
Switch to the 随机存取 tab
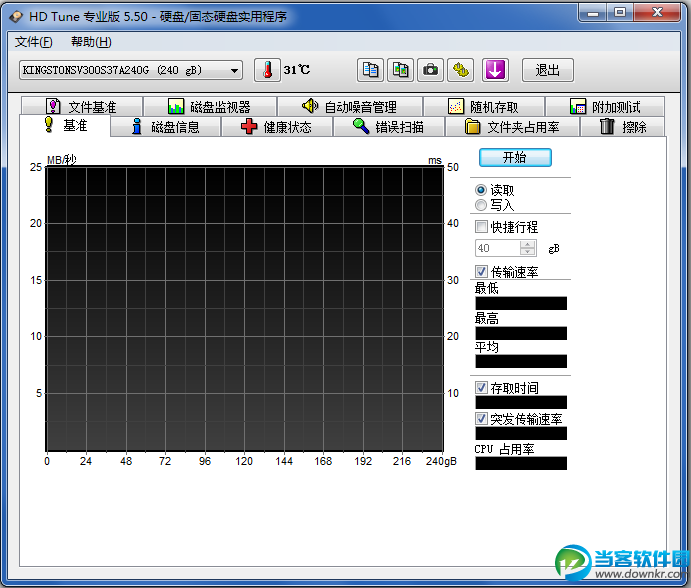484,107
